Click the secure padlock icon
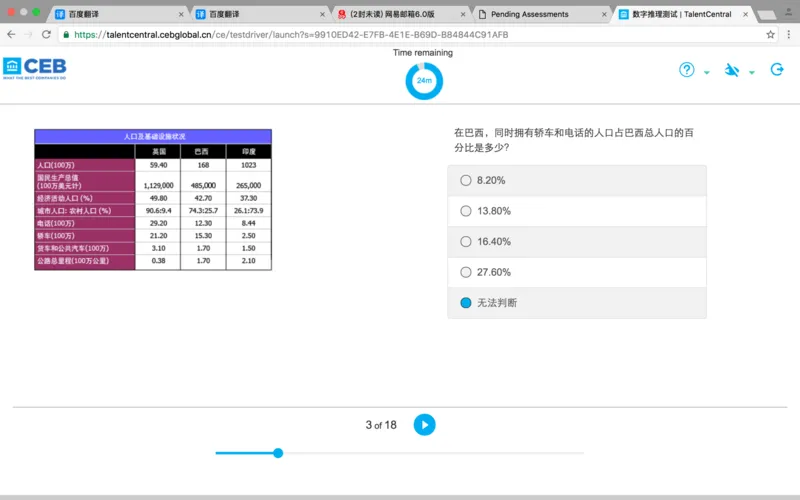The height and width of the screenshot is (500, 800). [66, 34]
